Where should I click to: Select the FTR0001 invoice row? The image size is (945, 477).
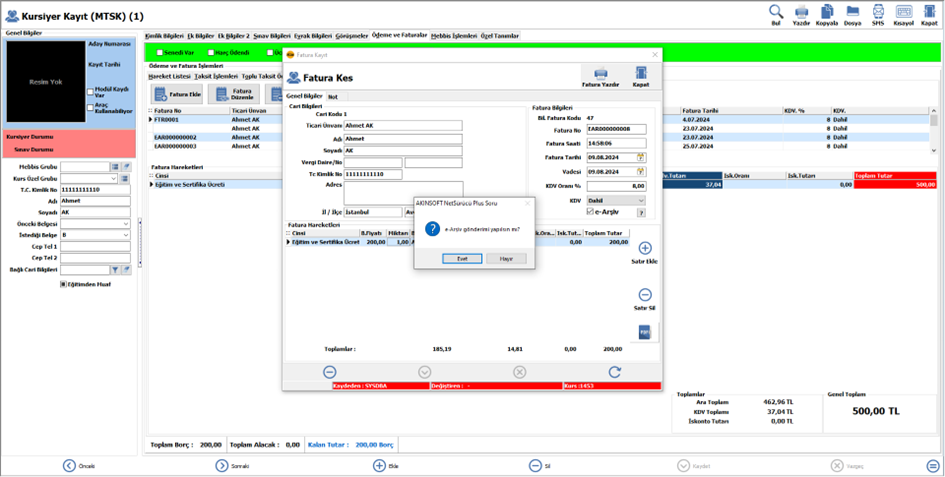click(x=538, y=119)
